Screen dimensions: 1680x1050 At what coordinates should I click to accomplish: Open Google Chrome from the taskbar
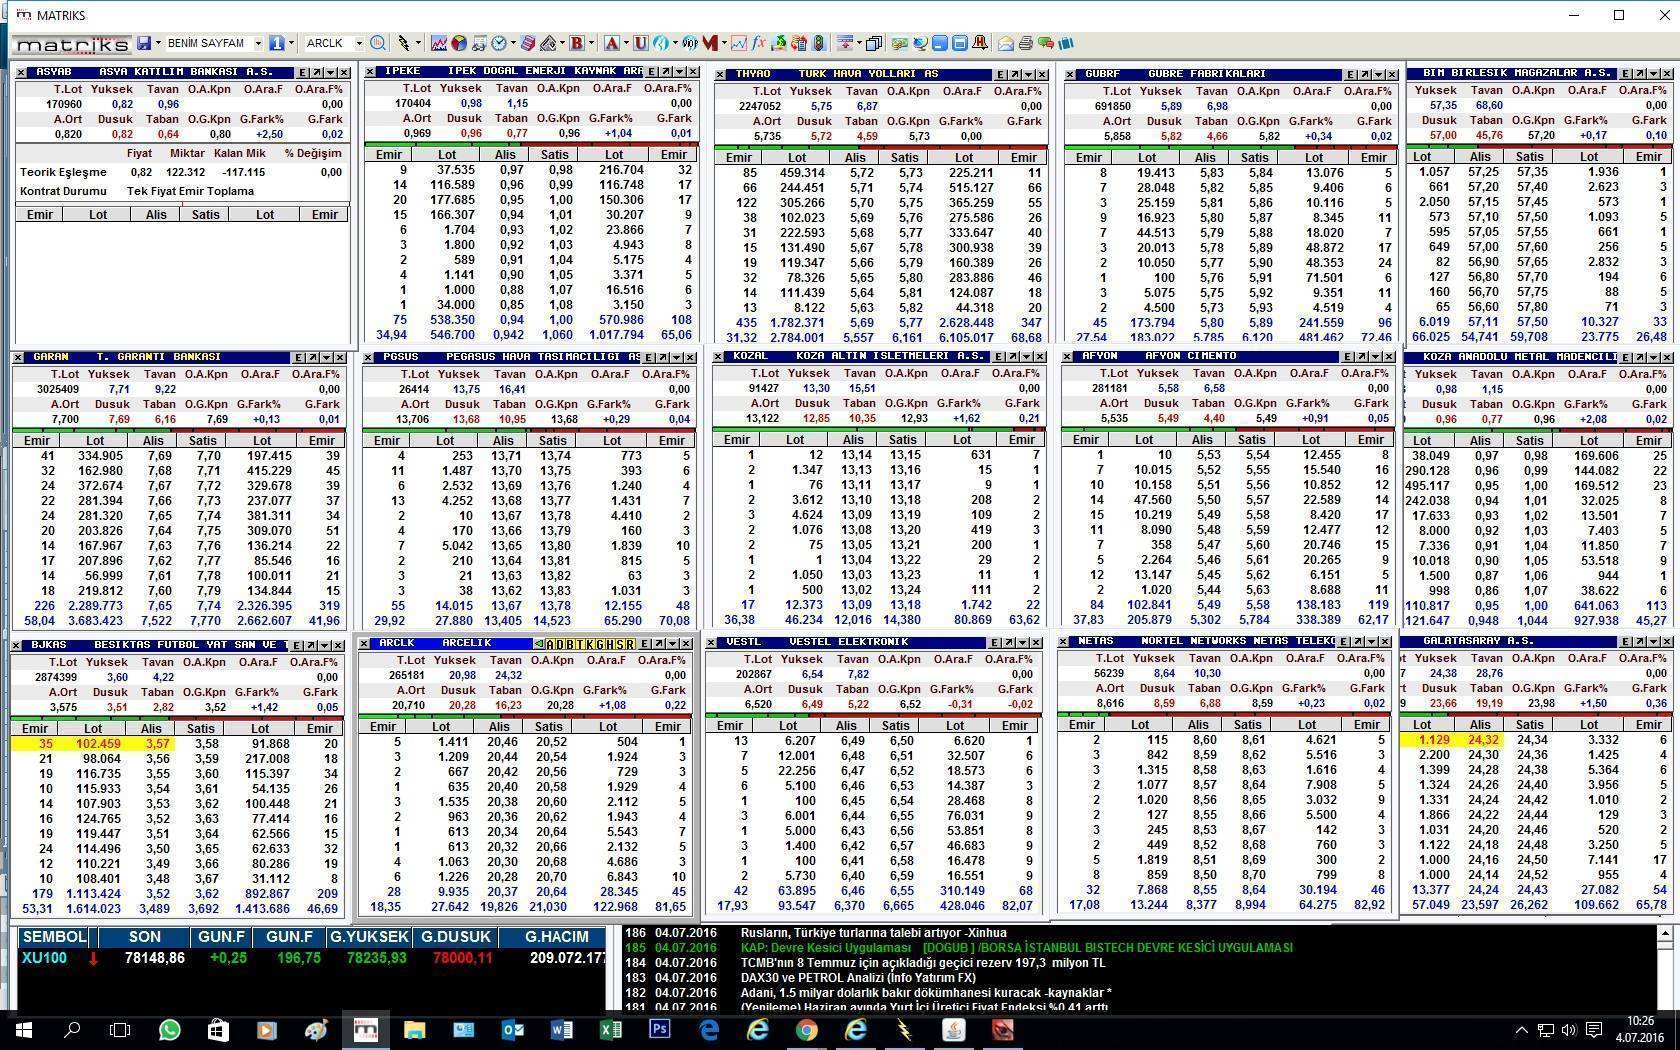tap(806, 1029)
